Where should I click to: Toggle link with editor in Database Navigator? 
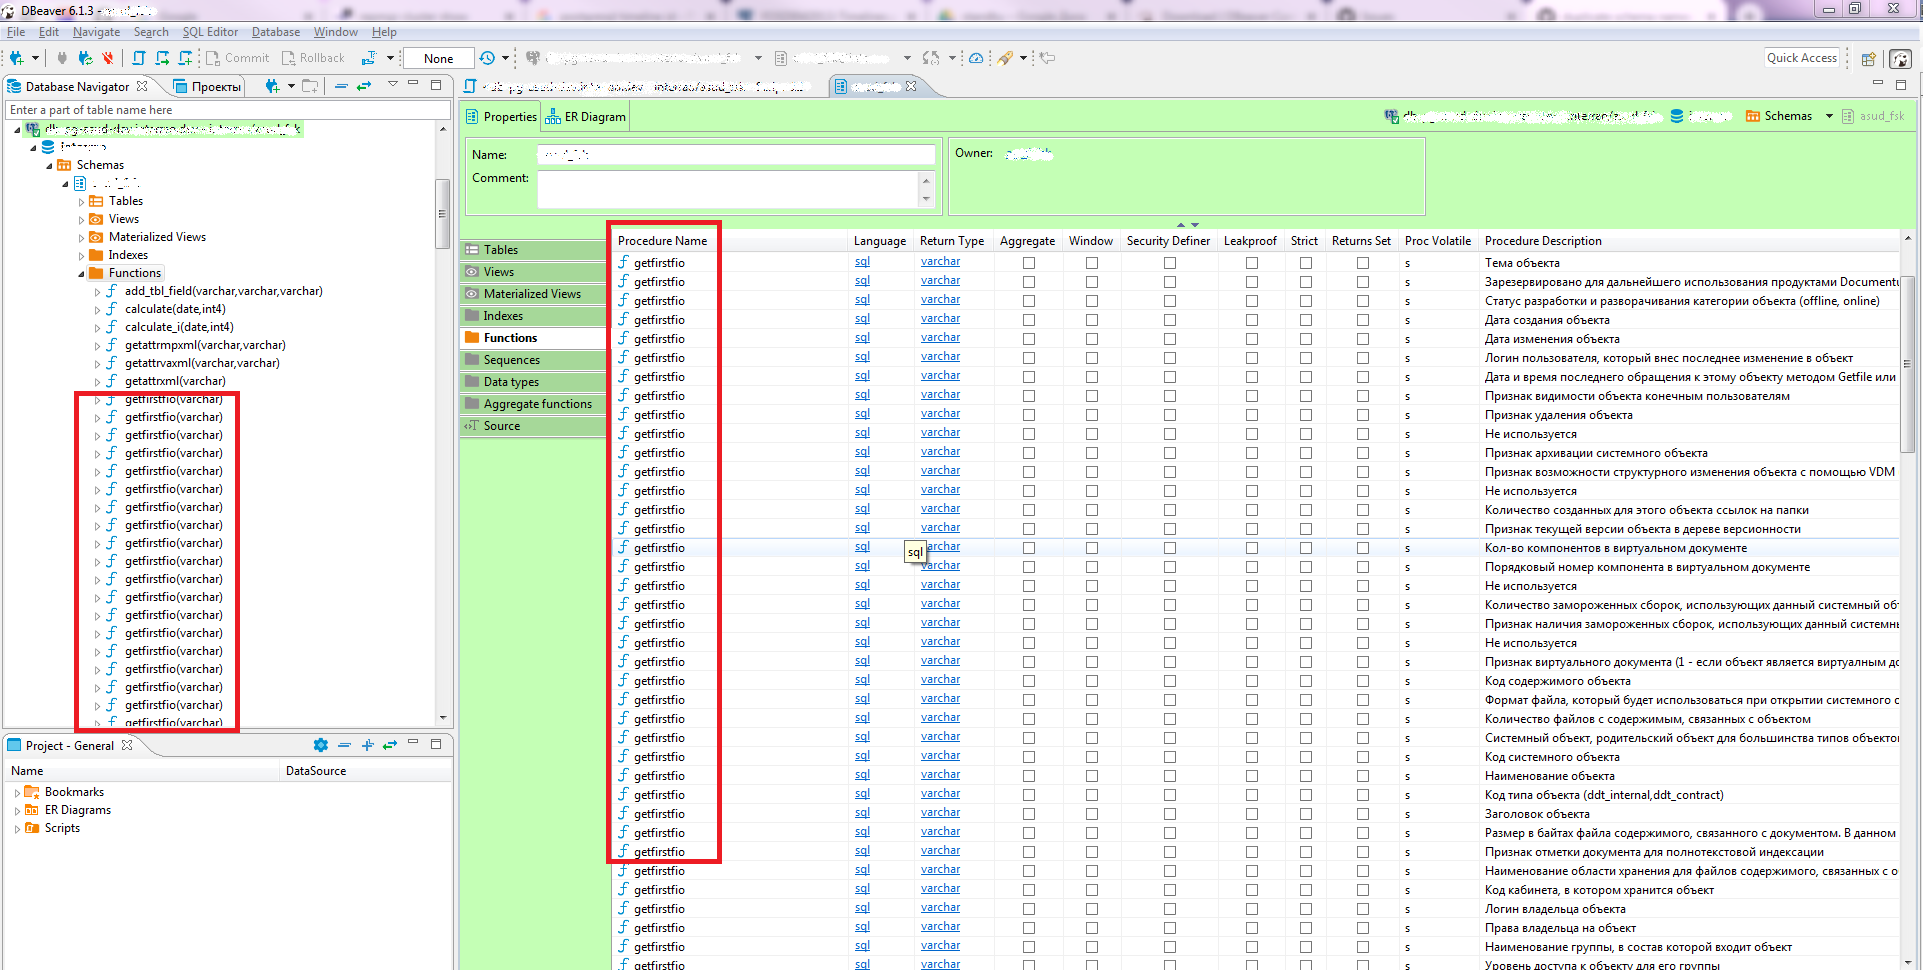click(x=364, y=86)
